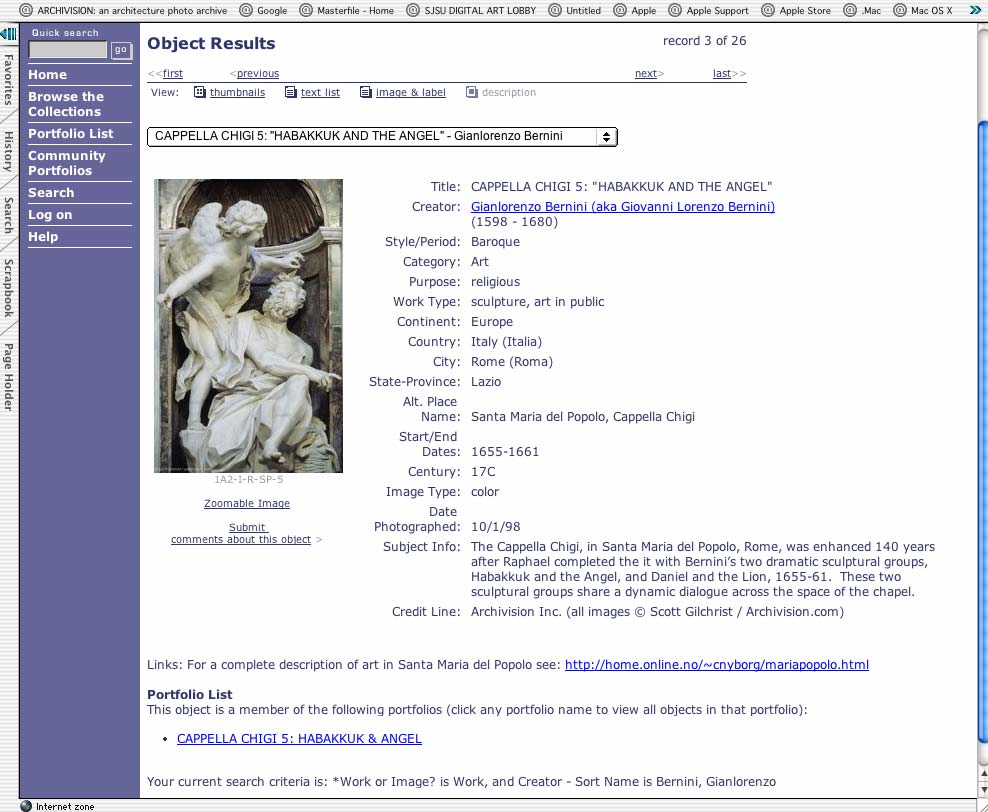Open the Apple Store bookmark
988x812 pixels.
pos(796,10)
